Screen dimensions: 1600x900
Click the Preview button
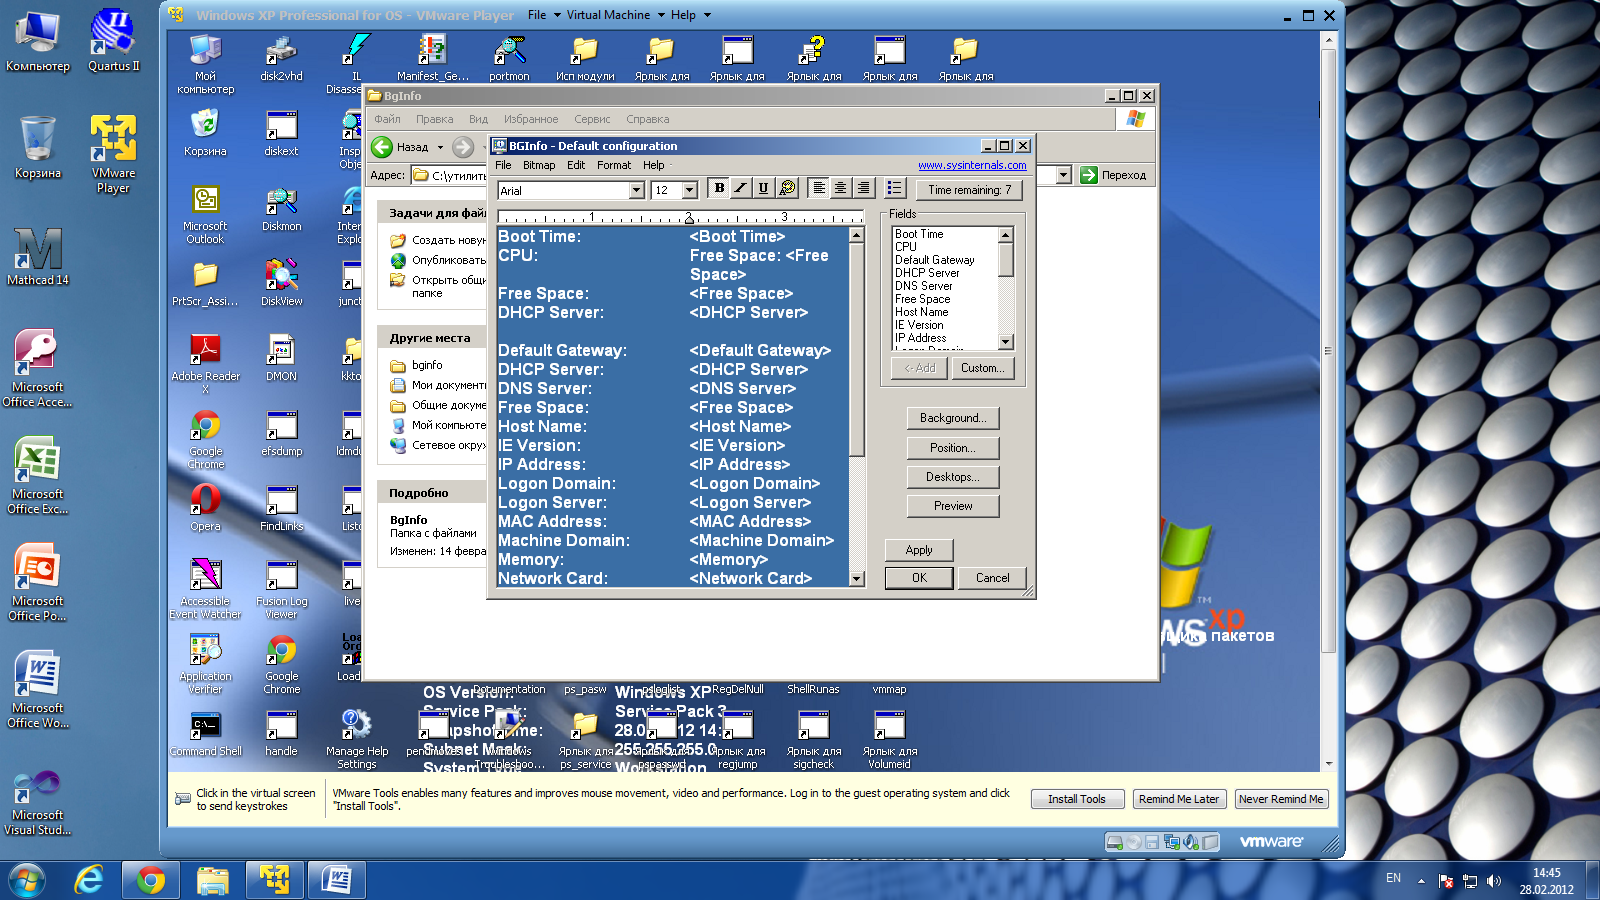(x=953, y=506)
